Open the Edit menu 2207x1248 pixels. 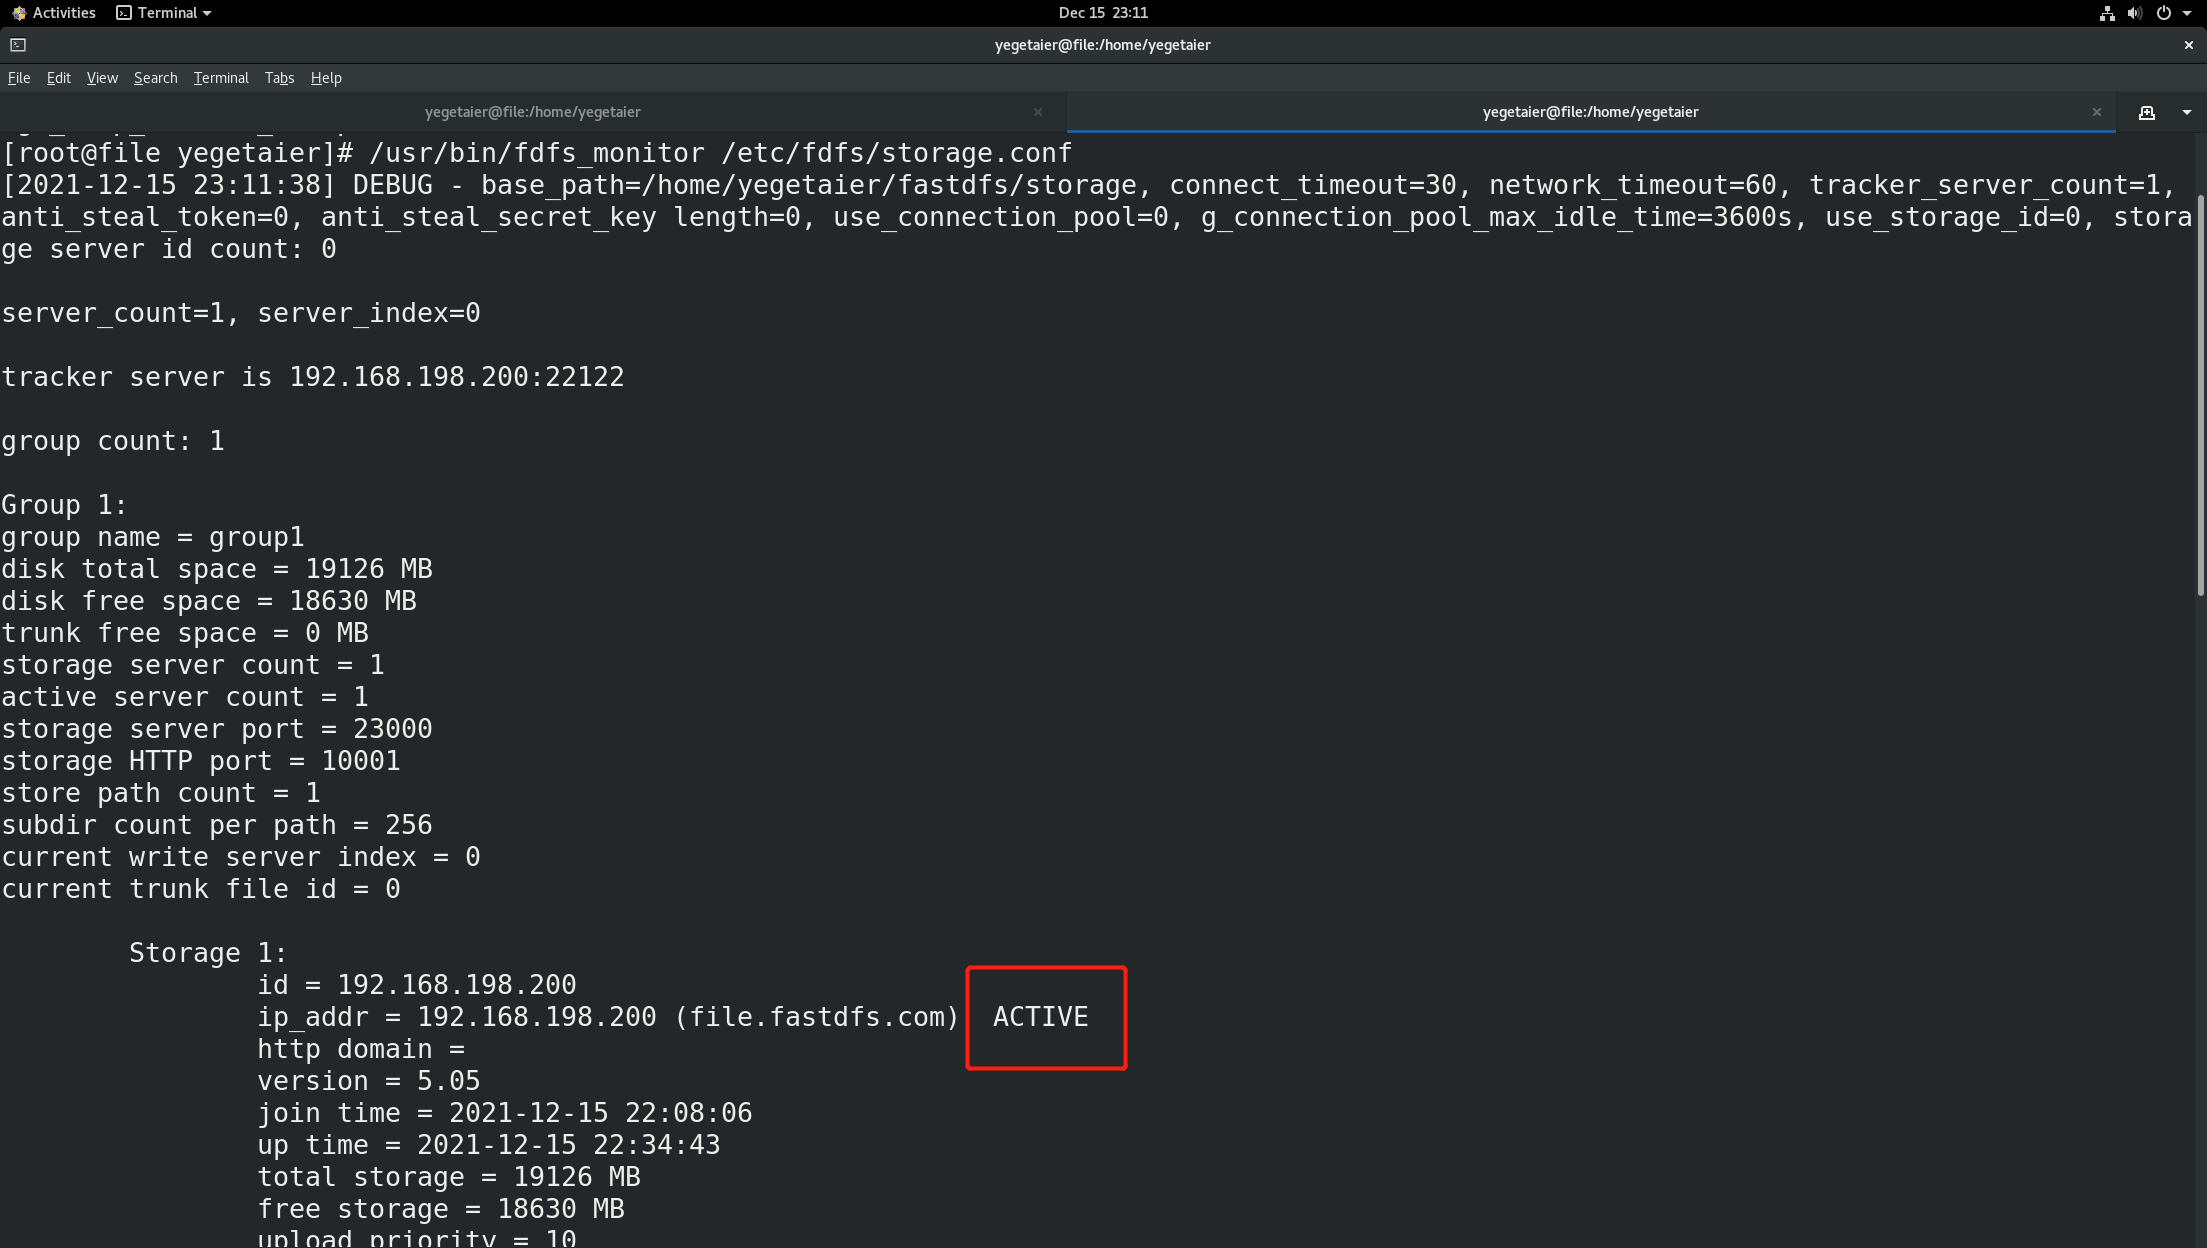pyautogui.click(x=58, y=78)
